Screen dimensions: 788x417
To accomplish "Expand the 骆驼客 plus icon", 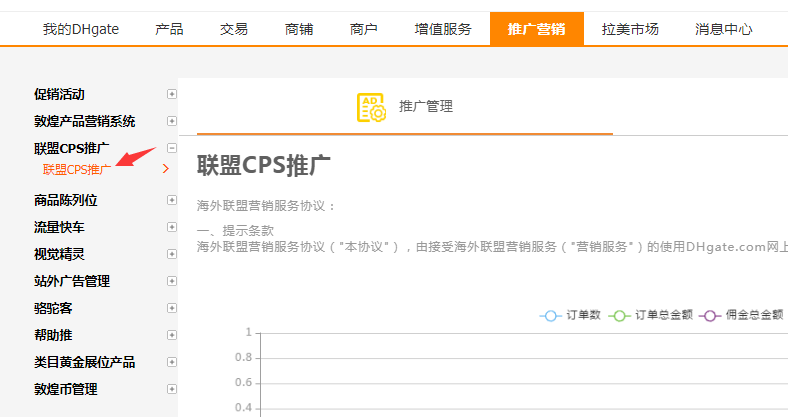I will coord(172,308).
